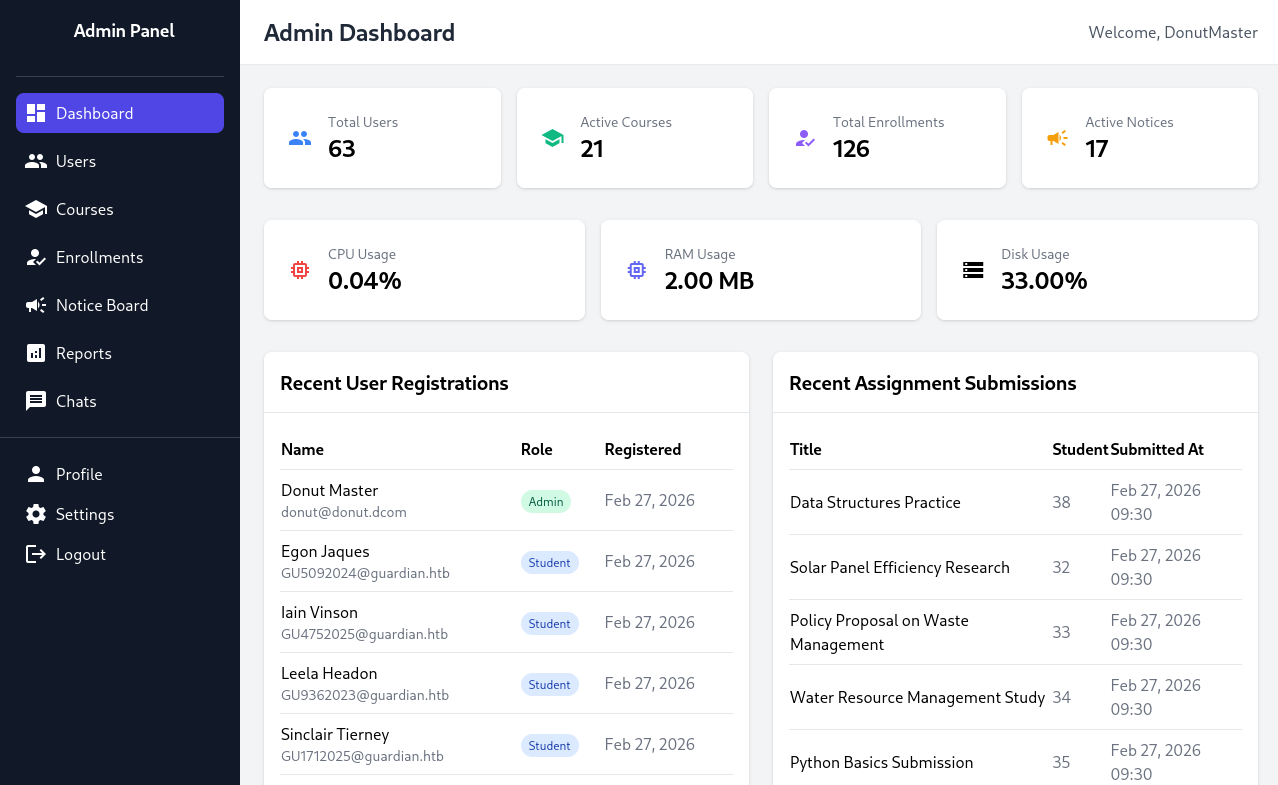Open the Enrollments page from sidebar
This screenshot has width=1278, height=785.
(x=99, y=257)
